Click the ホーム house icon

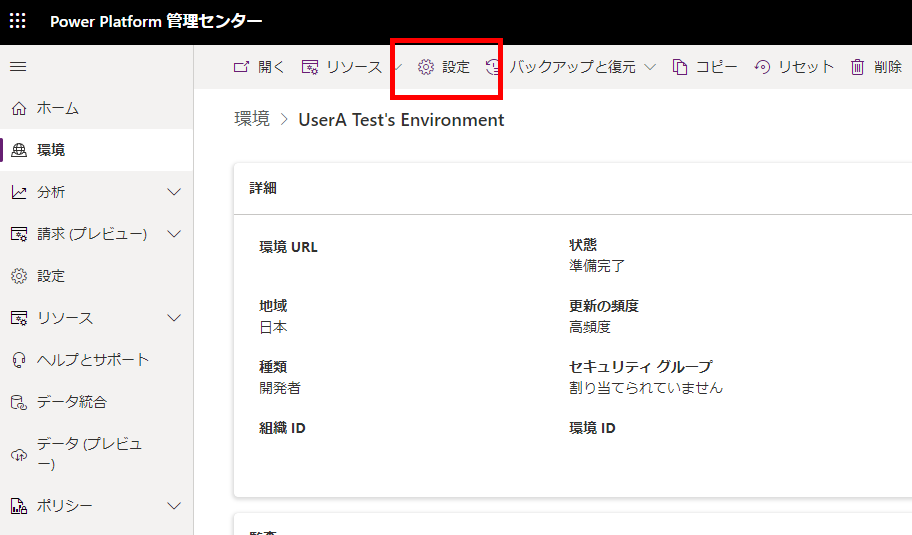point(19,108)
